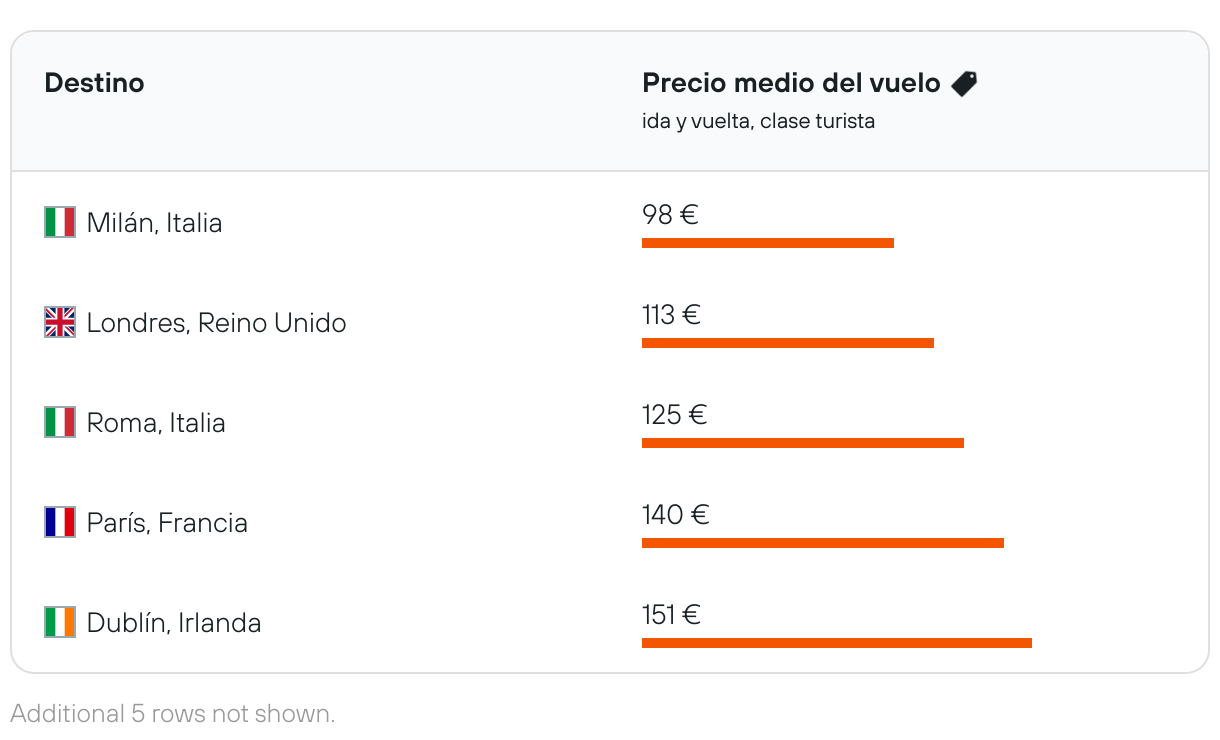This screenshot has height=740, width=1220.
Task: Click the 'Additional 5 rows not shown' note
Action: [x=172, y=714]
